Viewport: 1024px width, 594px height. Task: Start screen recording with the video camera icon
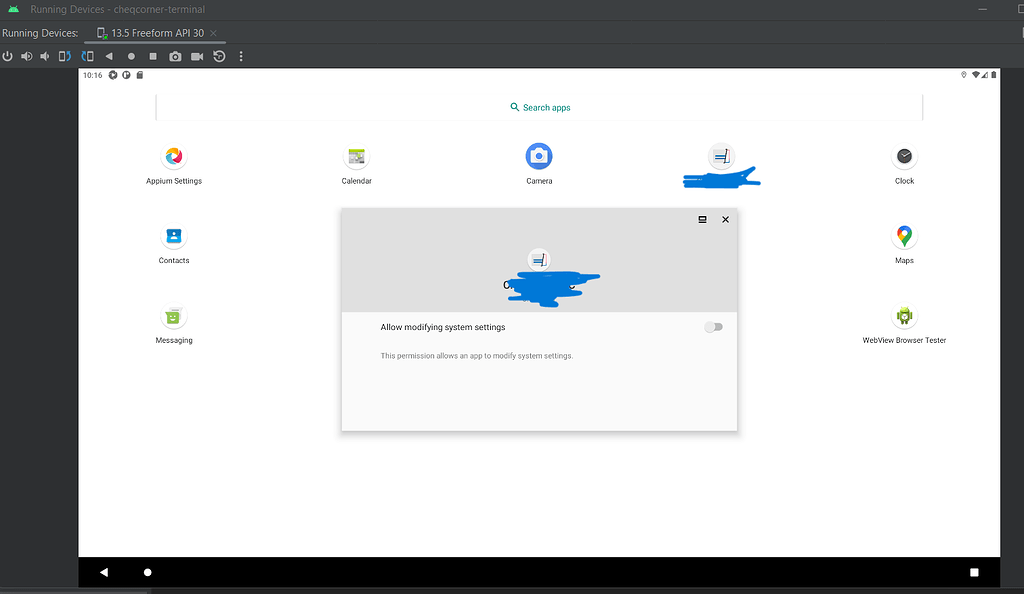196,56
